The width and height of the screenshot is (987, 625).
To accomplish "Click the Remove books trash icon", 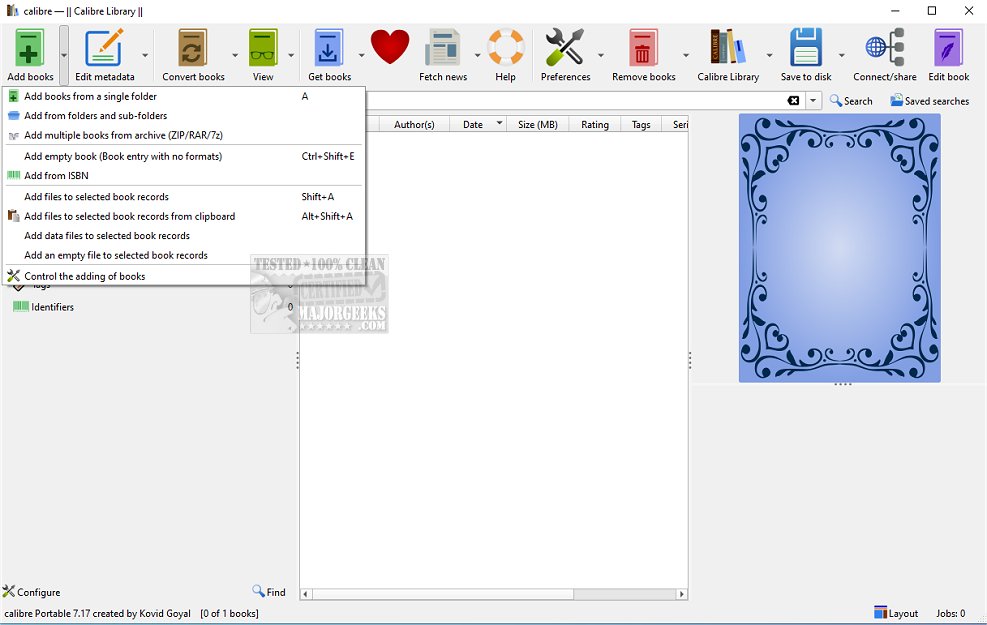I will click(x=643, y=48).
